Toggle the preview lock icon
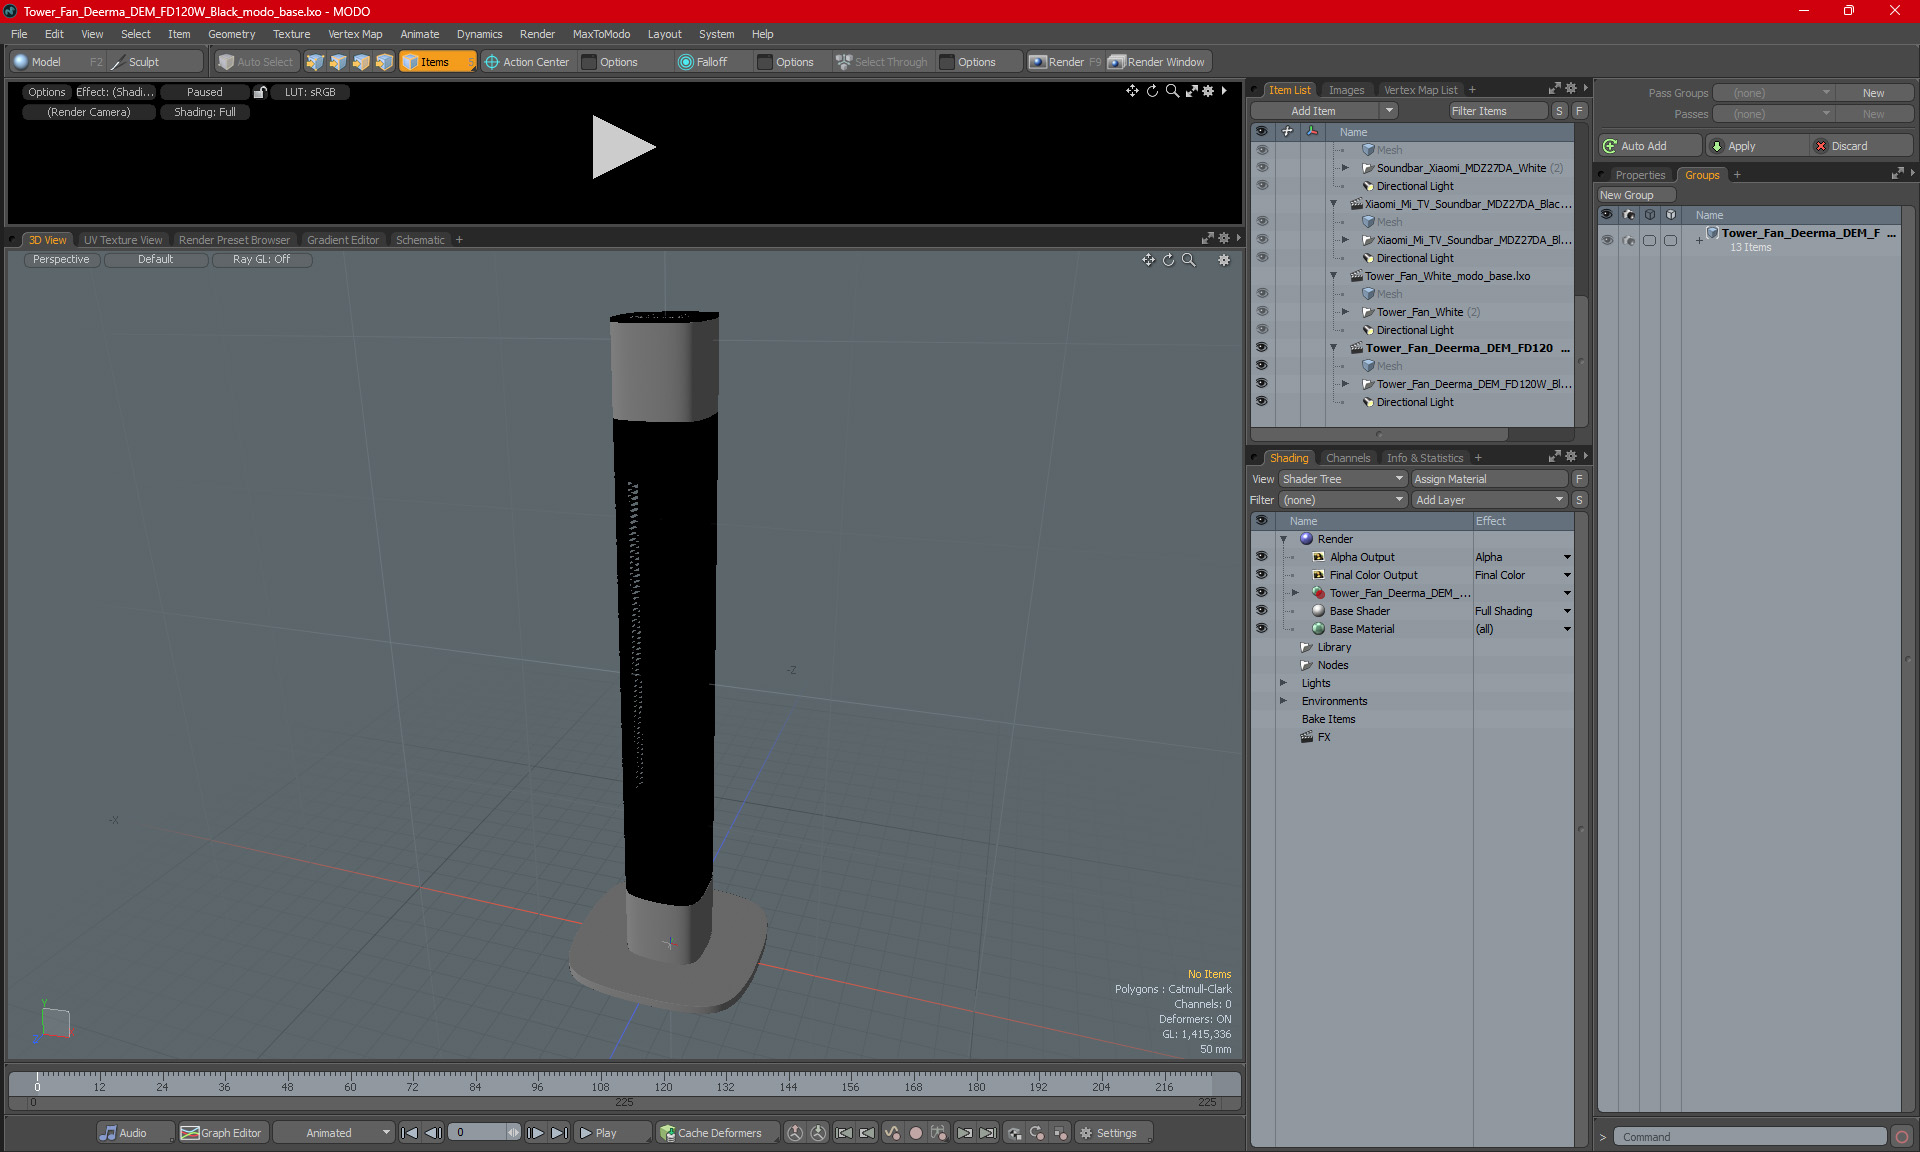1920x1152 pixels. click(x=260, y=92)
